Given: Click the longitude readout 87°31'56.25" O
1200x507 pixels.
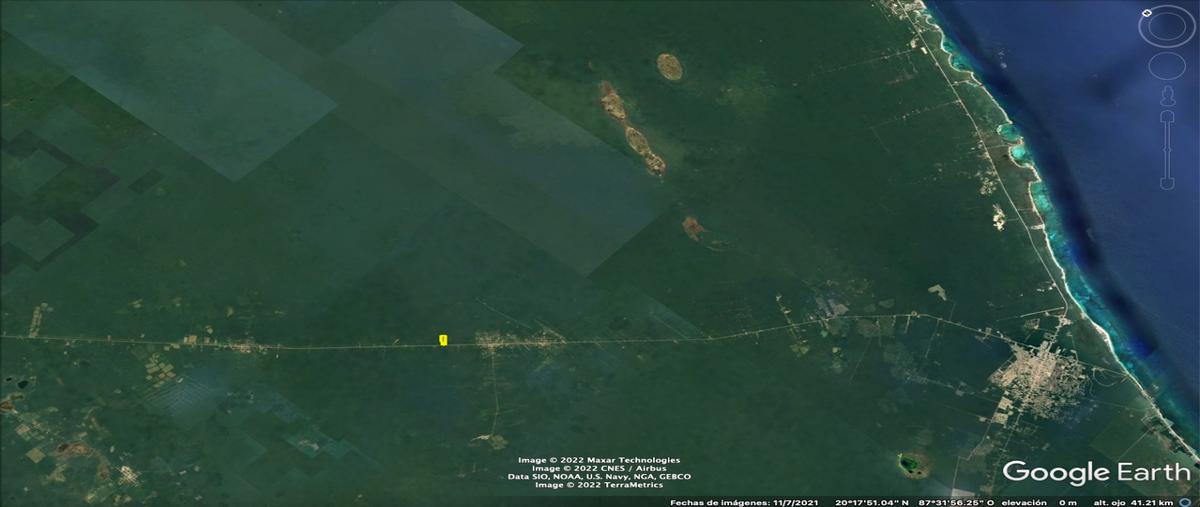Looking at the screenshot, I should point(958,502).
